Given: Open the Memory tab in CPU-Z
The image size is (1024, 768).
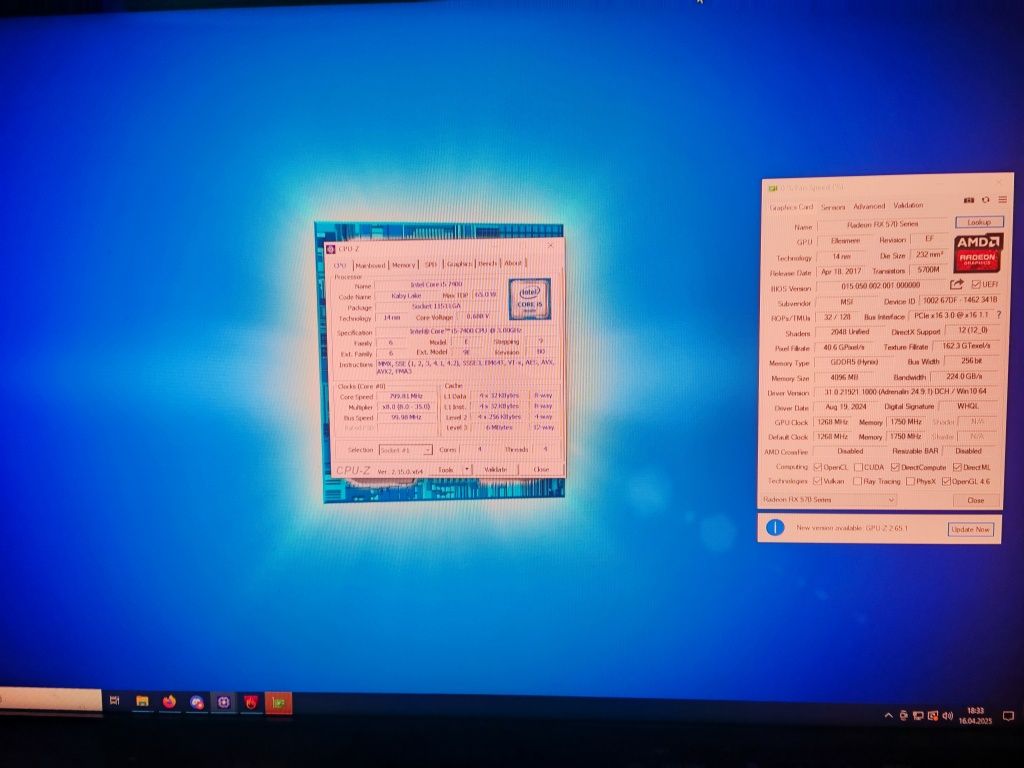Looking at the screenshot, I should tap(404, 264).
